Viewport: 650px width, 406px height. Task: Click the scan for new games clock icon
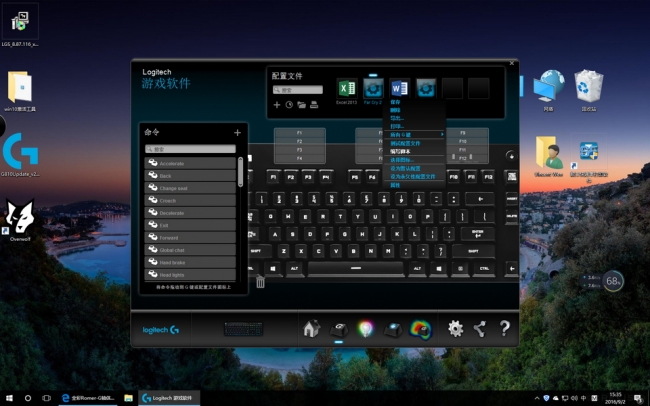(x=289, y=105)
